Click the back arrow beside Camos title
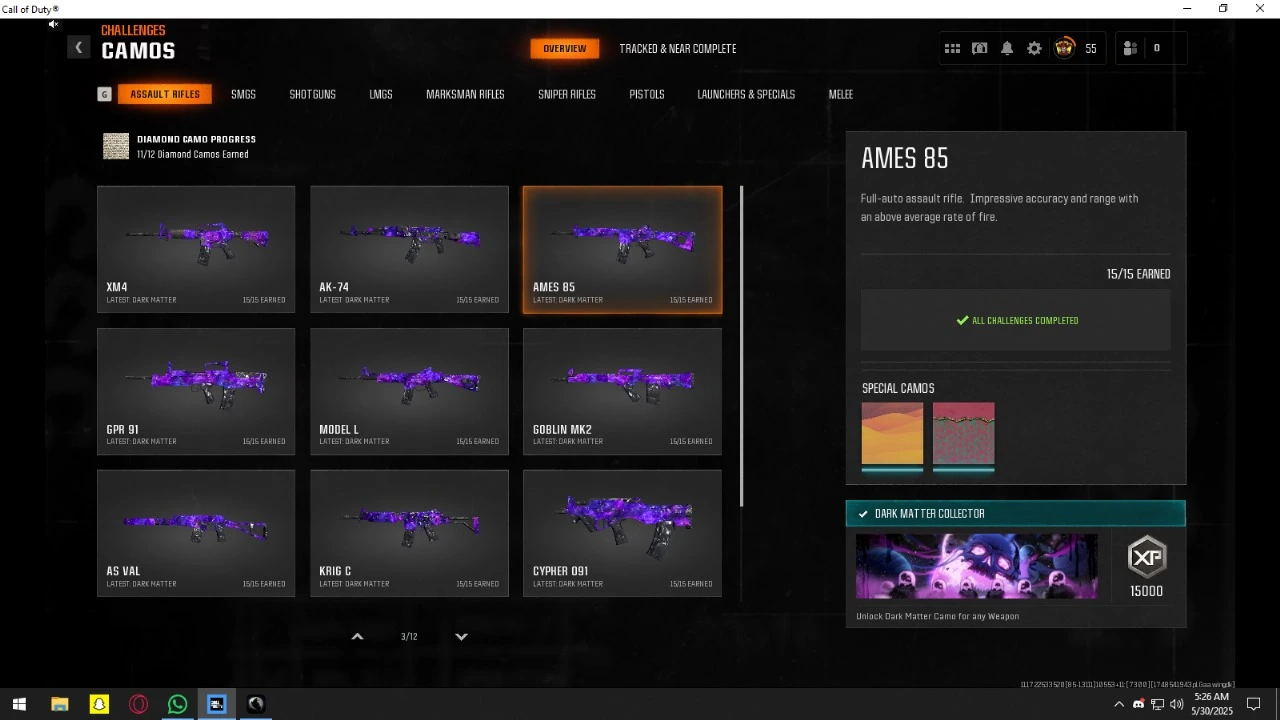Viewport: 1280px width, 720px height. (x=78, y=47)
